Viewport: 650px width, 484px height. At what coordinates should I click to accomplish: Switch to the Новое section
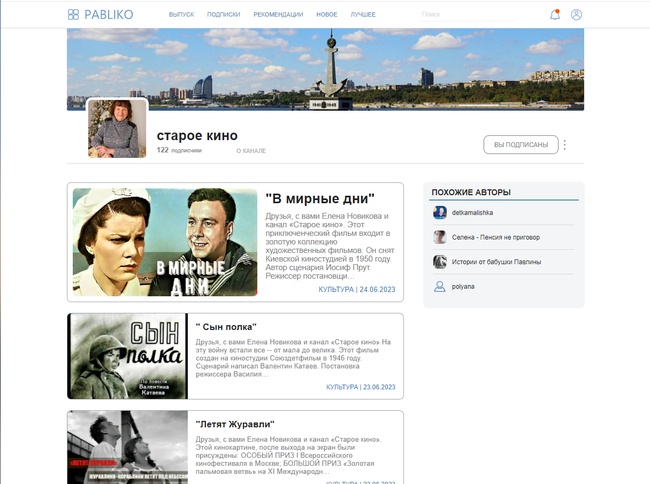(327, 15)
